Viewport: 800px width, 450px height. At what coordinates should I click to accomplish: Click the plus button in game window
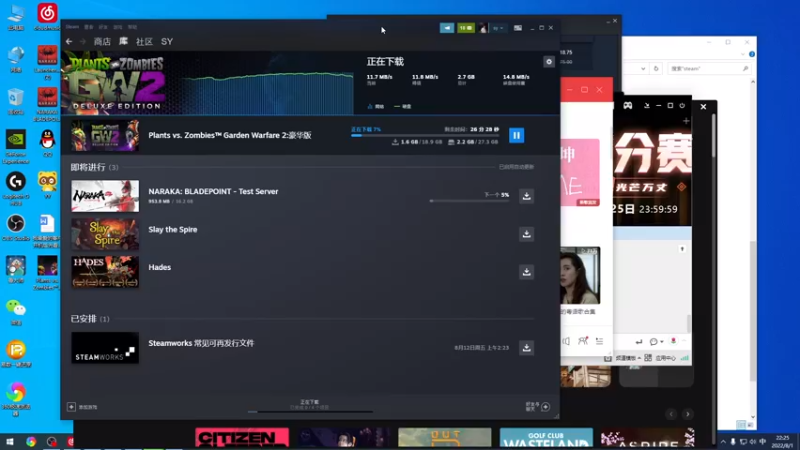click(686, 121)
